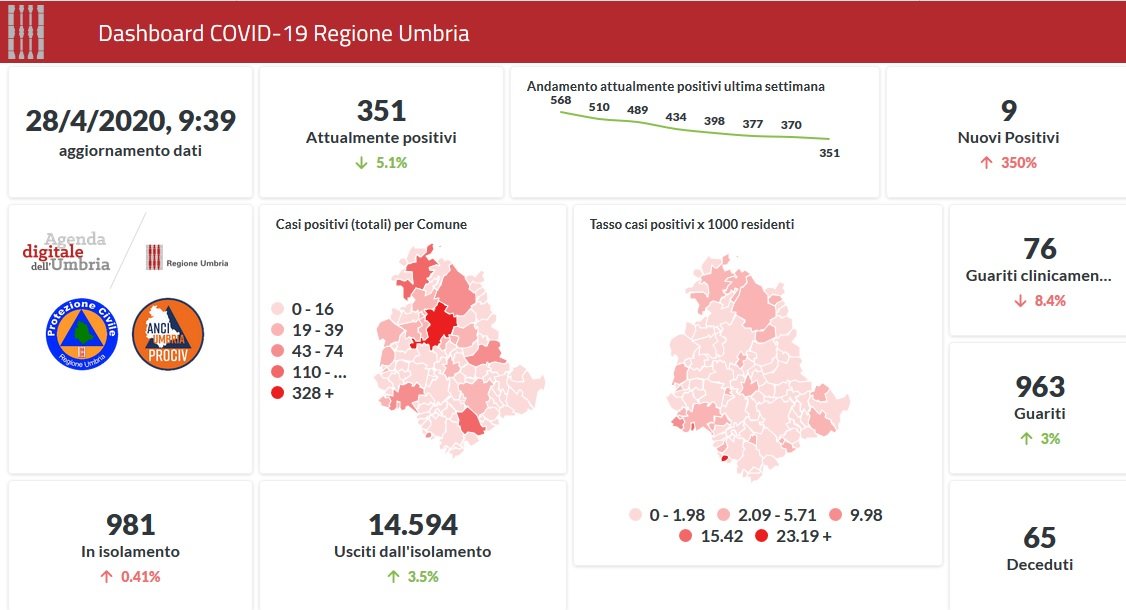Image resolution: width=1126 pixels, height=610 pixels.
Task: Open the In isolamento 981 card
Action: 130,545
